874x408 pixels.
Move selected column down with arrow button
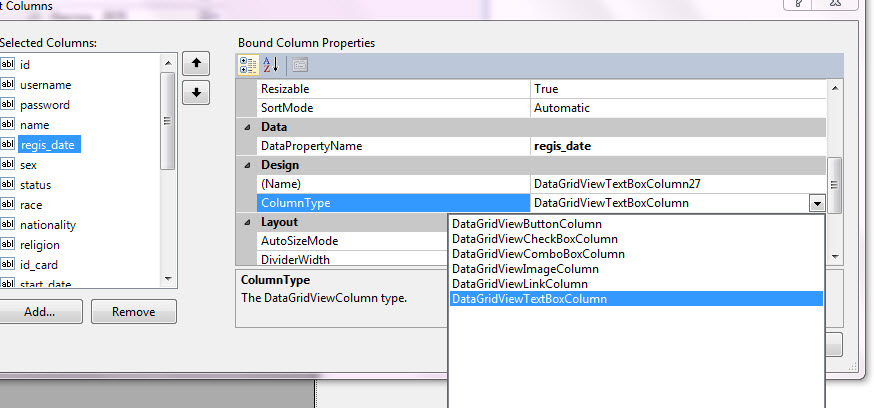[x=197, y=92]
